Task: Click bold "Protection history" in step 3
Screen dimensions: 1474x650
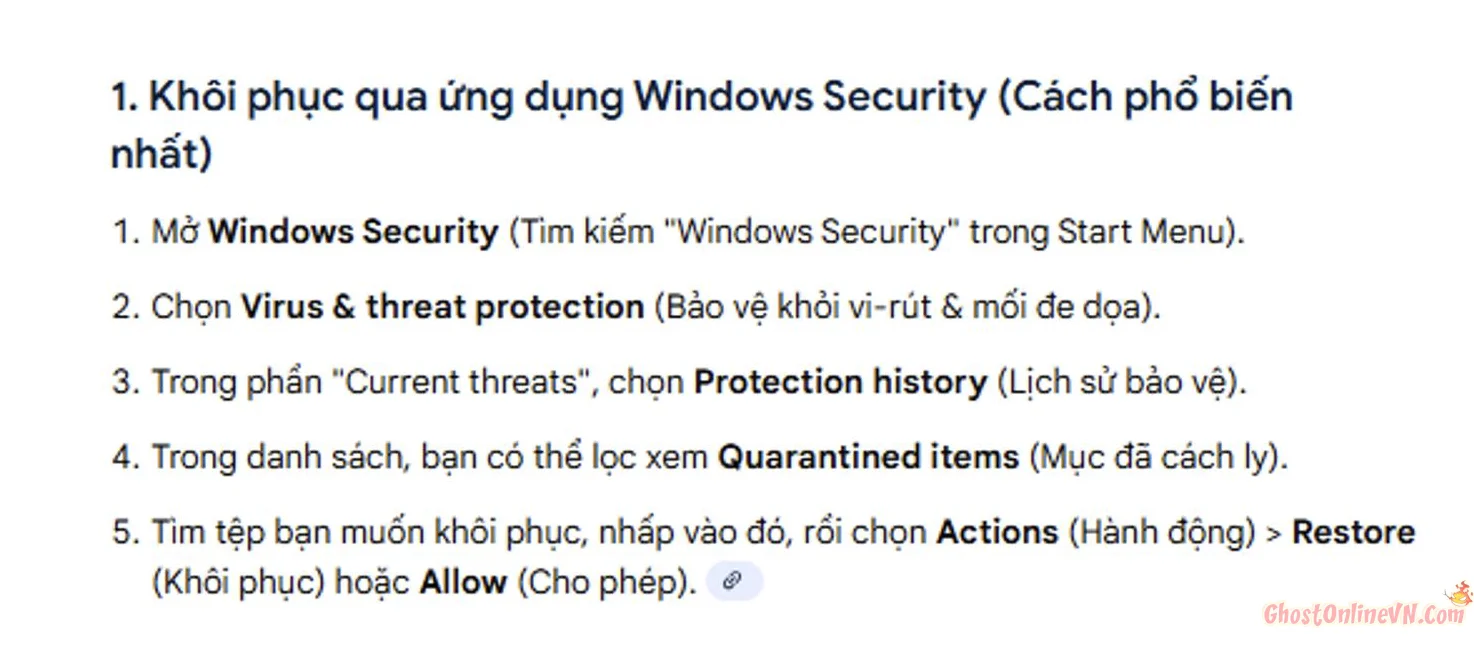Action: click(x=840, y=382)
